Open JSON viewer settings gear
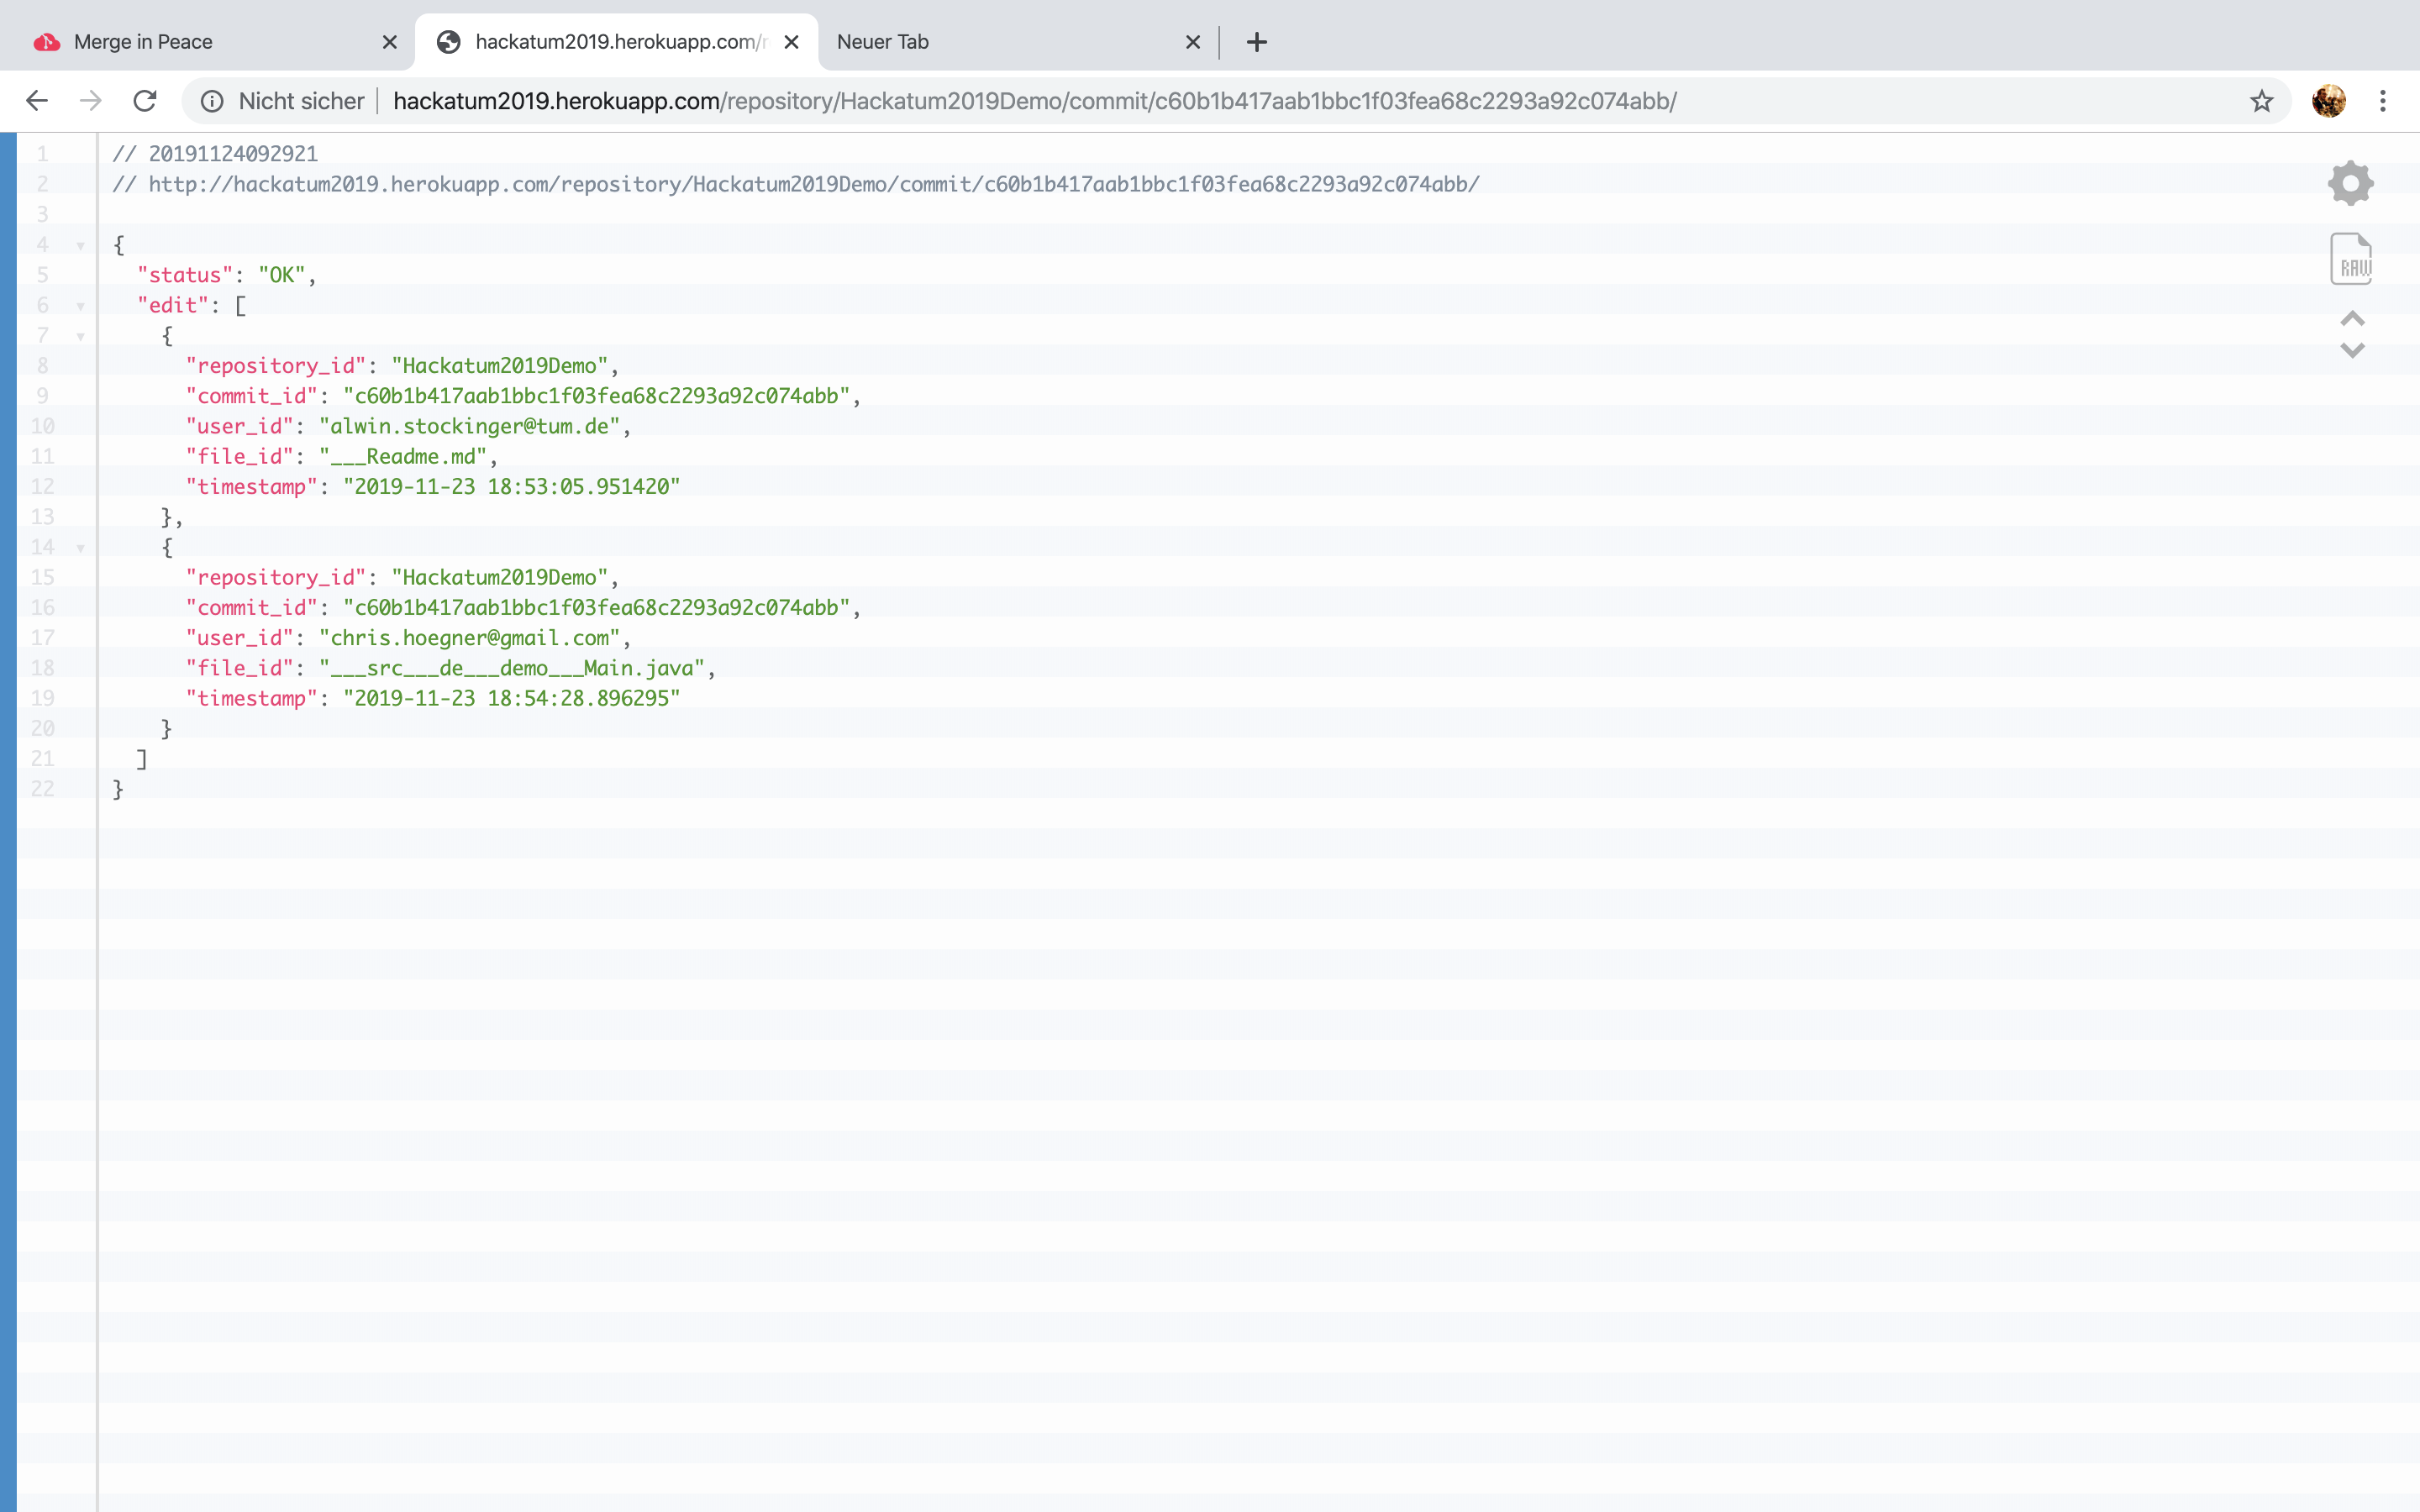This screenshot has width=2420, height=1512. [2350, 183]
